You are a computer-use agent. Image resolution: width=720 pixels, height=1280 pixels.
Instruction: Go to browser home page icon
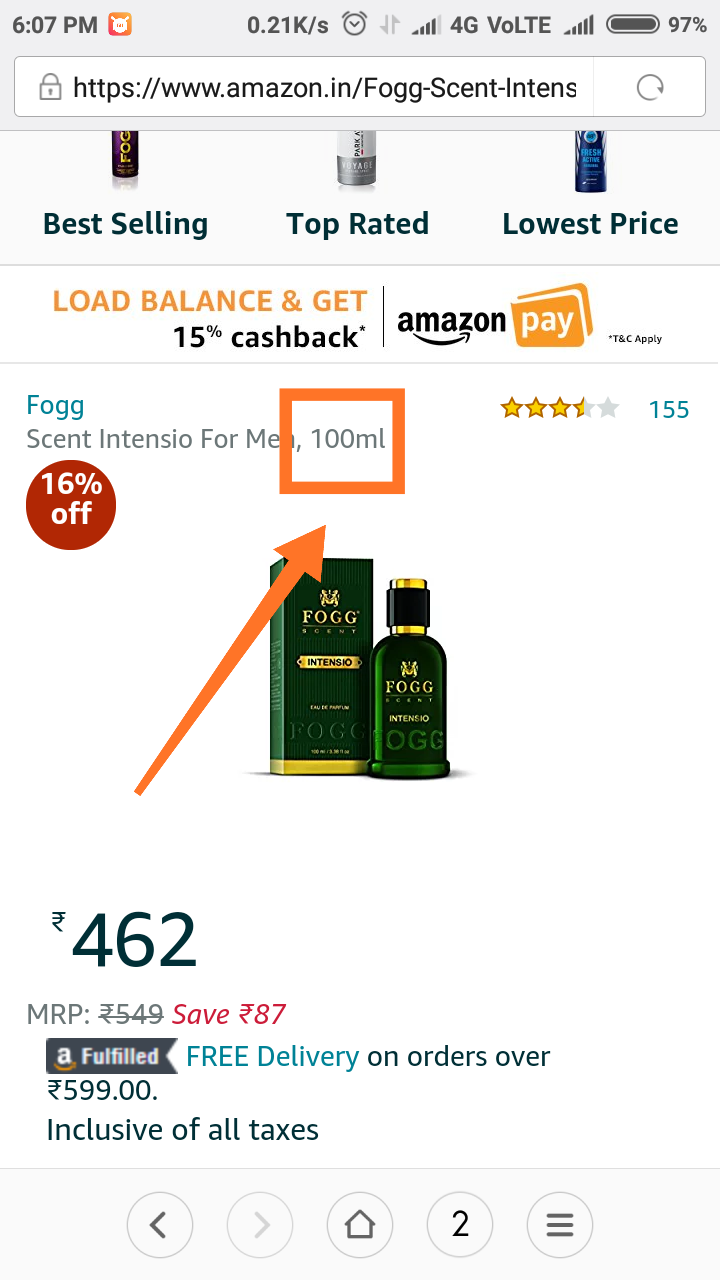pyautogui.click(x=359, y=1224)
